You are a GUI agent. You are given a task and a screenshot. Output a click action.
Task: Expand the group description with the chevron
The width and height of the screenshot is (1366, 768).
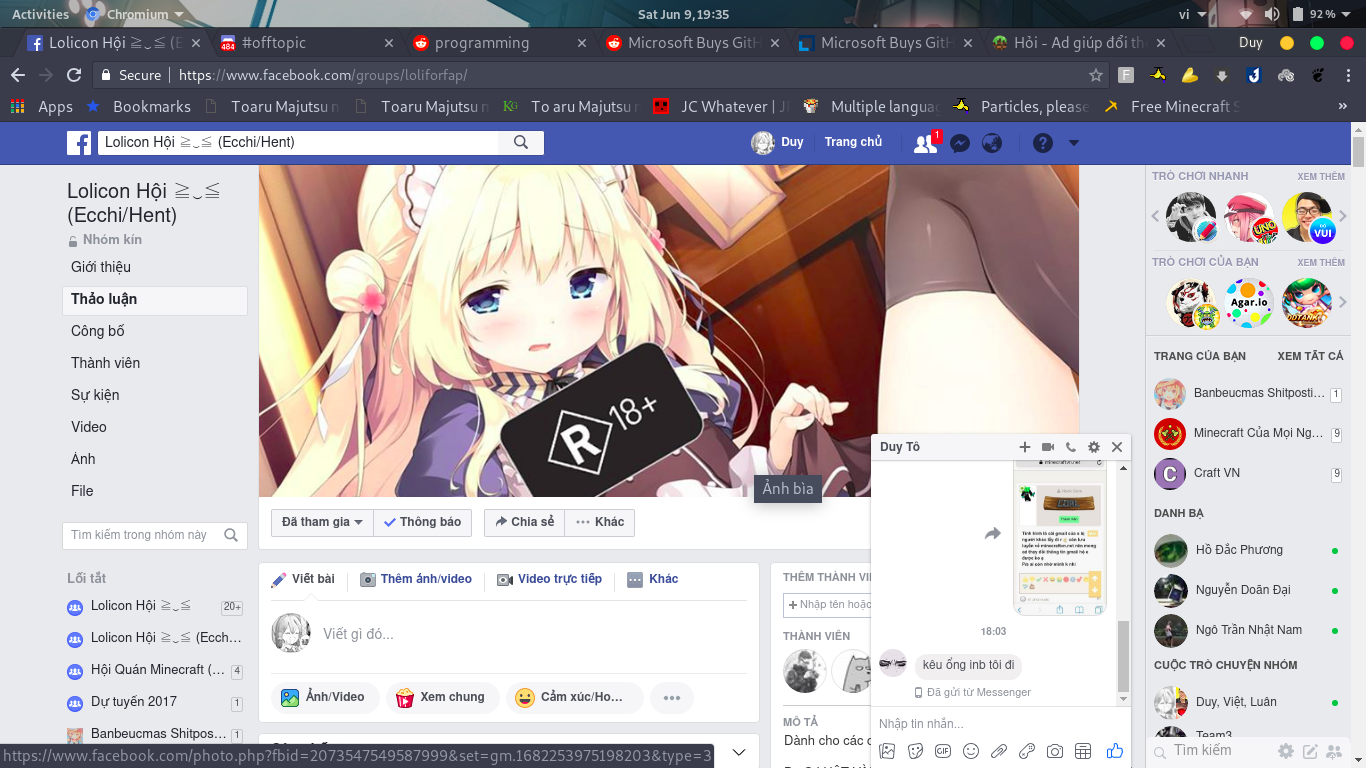click(x=739, y=751)
